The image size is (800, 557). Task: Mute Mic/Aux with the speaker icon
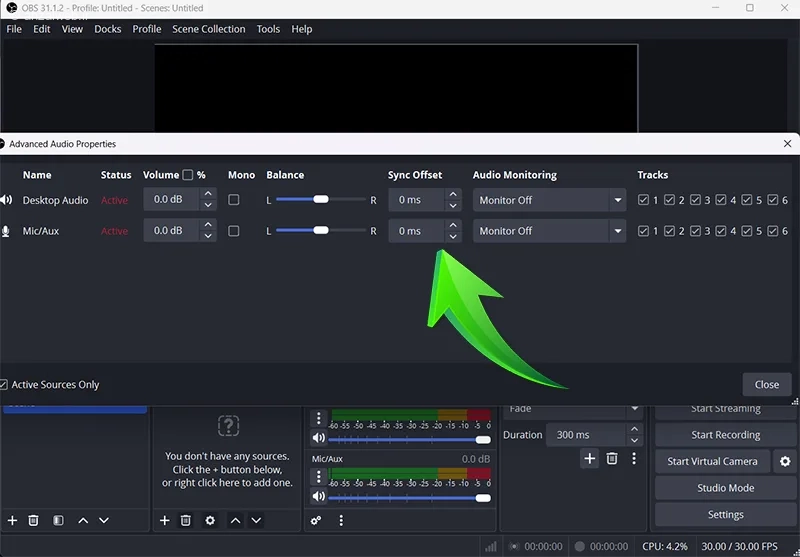319,496
